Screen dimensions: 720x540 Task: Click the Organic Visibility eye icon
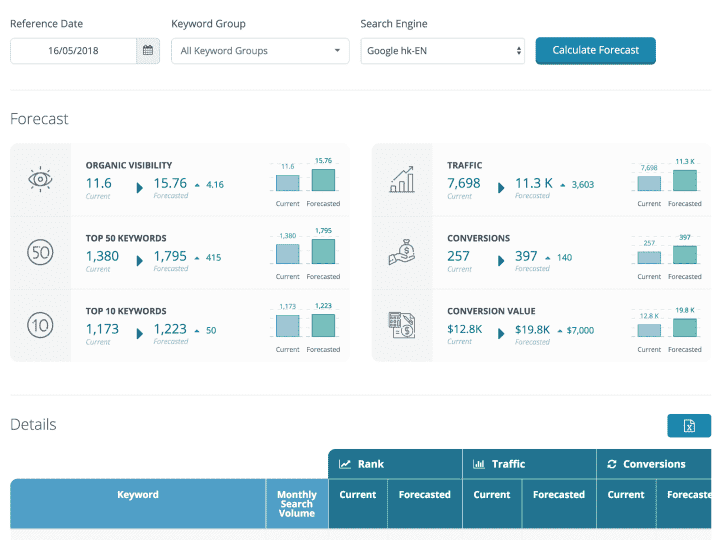pos(40,180)
